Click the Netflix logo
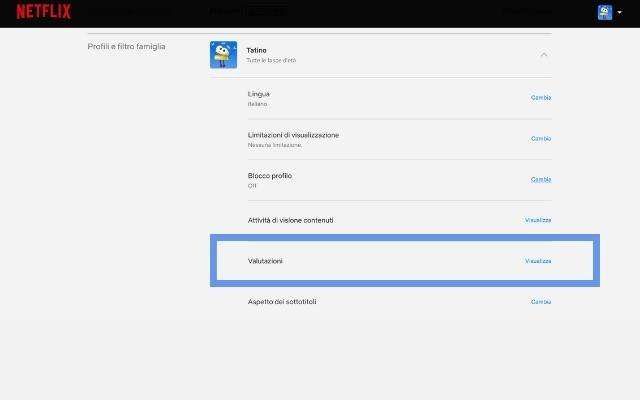Screen dimensions: 640x400 [x=43, y=12]
